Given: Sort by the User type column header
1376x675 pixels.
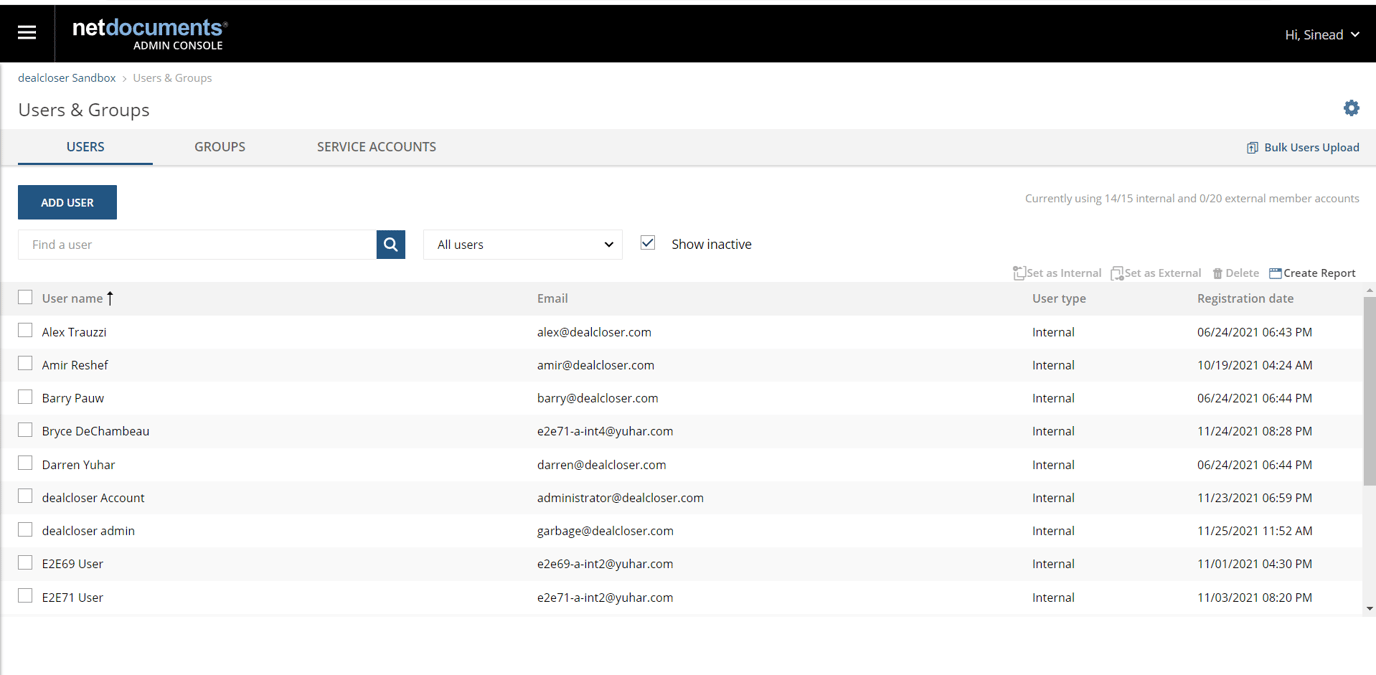Looking at the screenshot, I should [1059, 298].
